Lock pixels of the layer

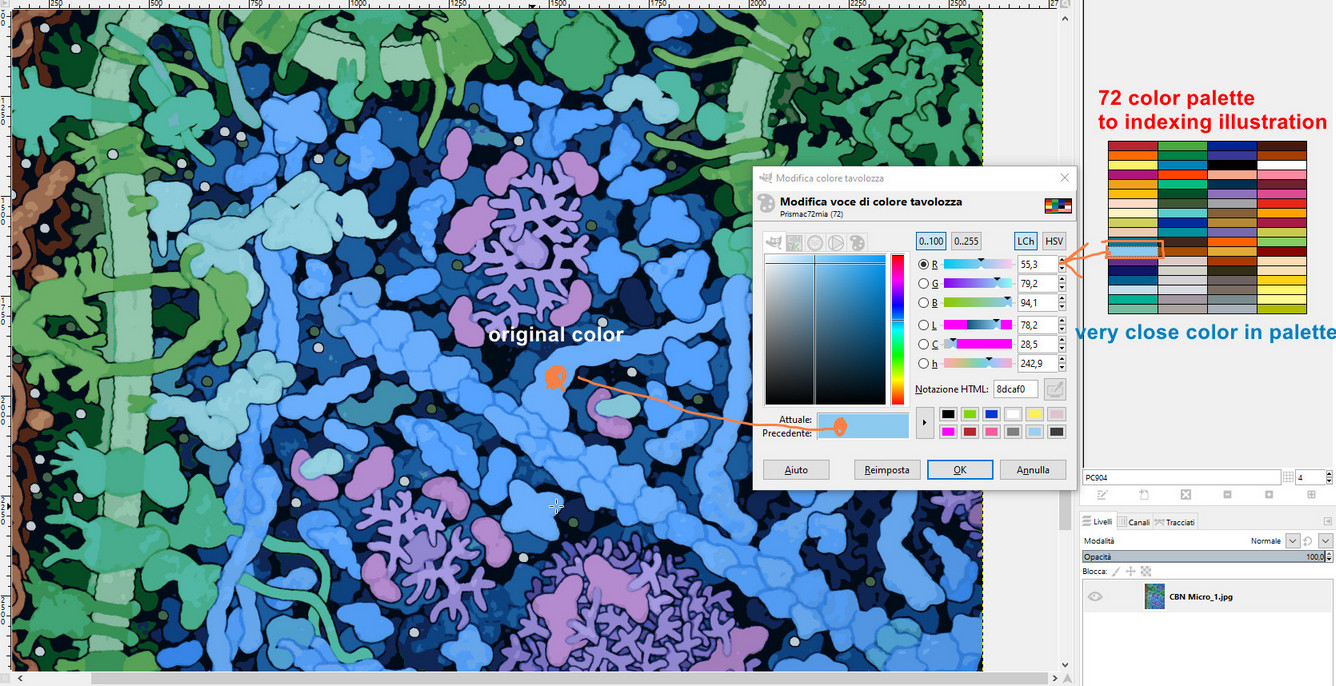tap(1117, 571)
